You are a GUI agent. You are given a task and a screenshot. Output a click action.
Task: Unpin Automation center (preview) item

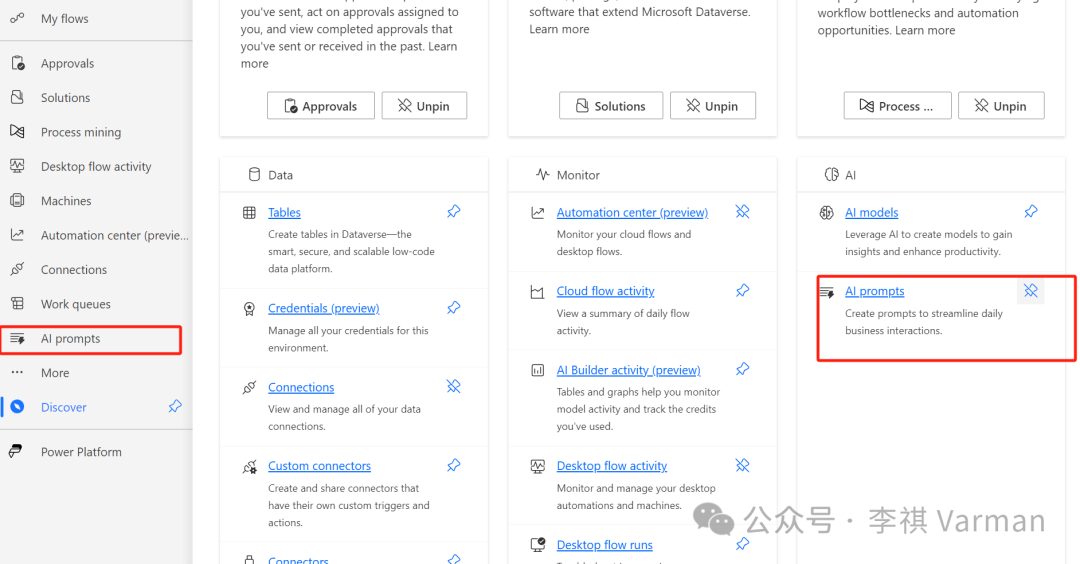tap(742, 212)
